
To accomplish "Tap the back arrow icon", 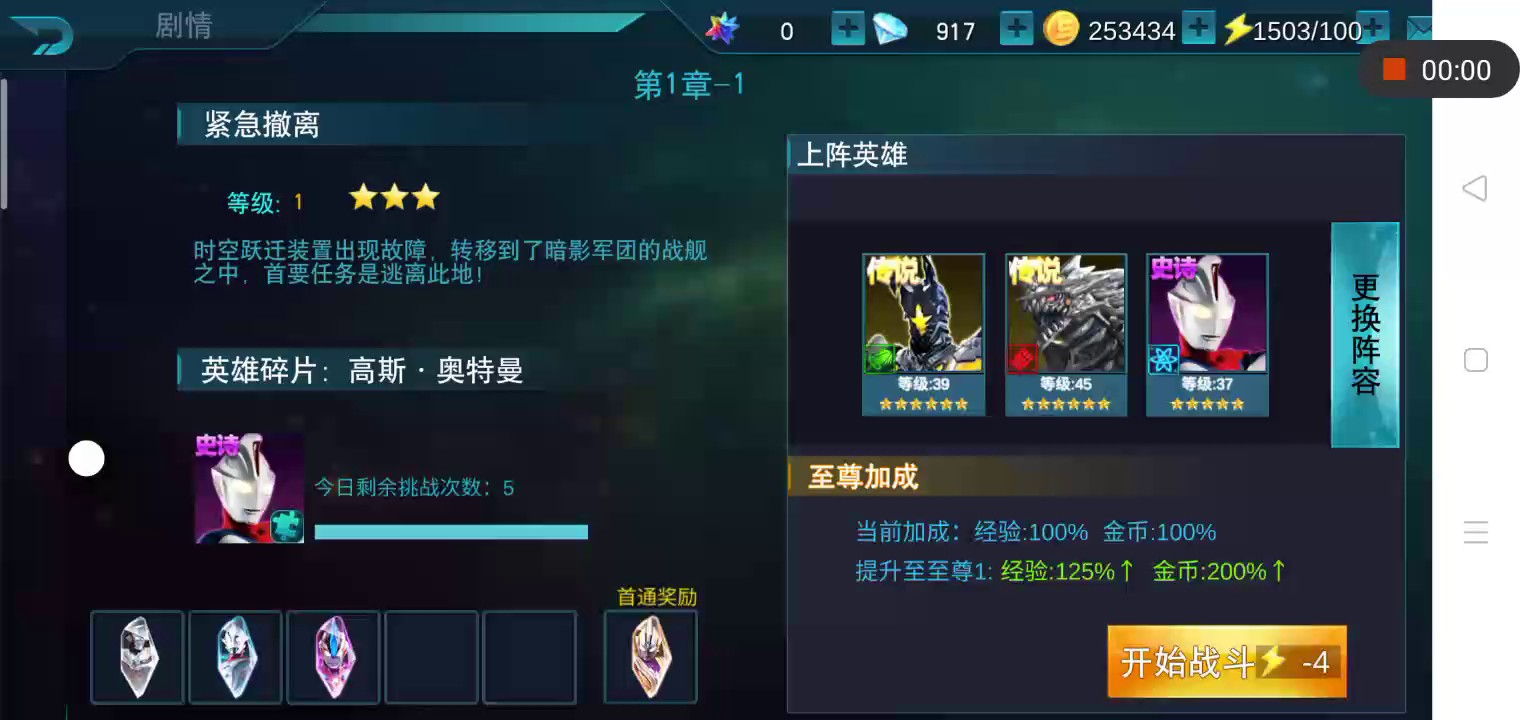I will (x=42, y=34).
